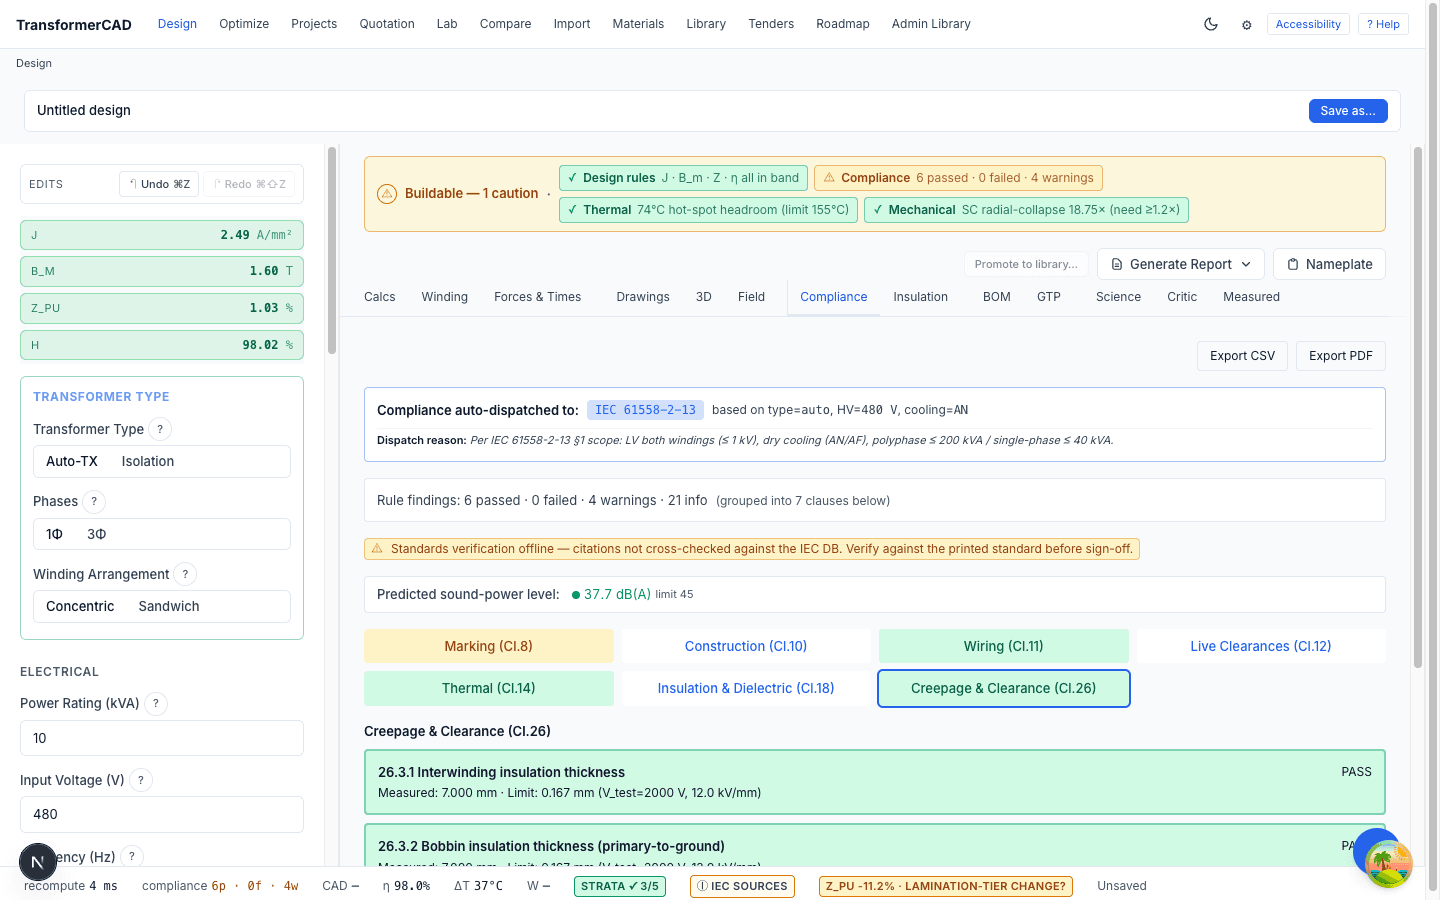Click the Thermal hot-spot headroom chip
Screen dimensions: 1440x900
pos(708,210)
